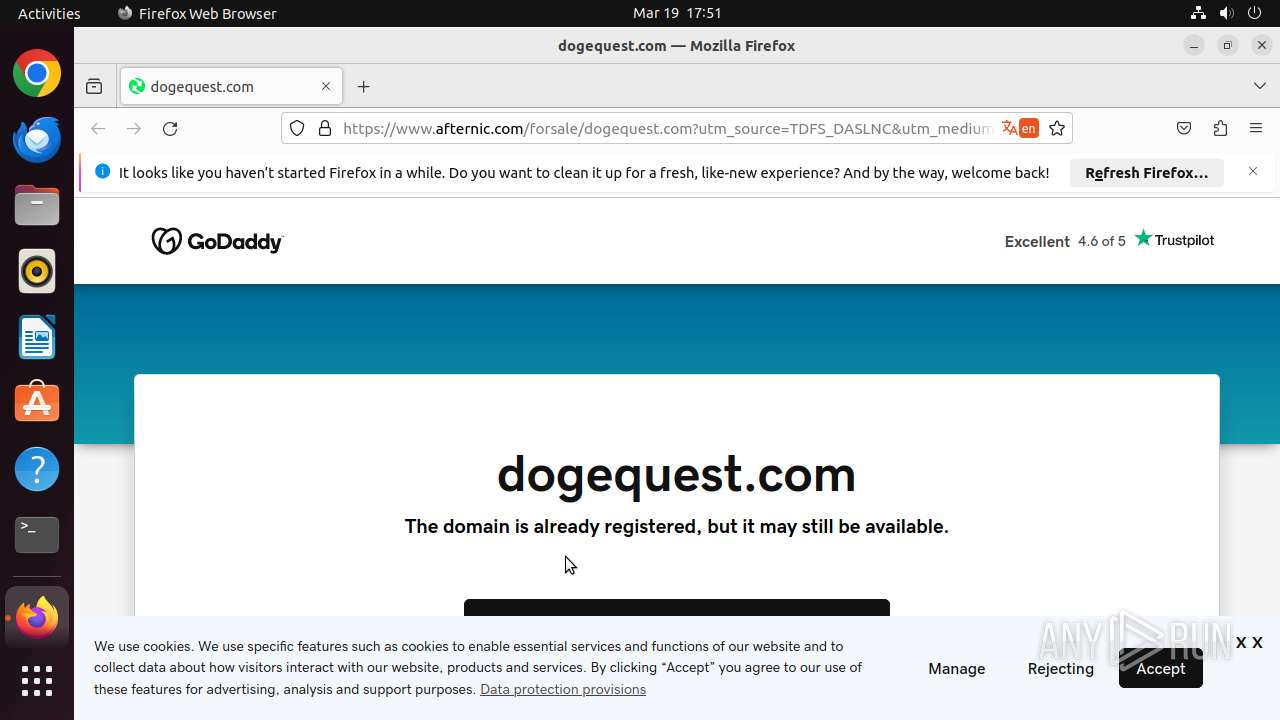Save the page to Pocket
Screen dimensions: 1280x720
(1184, 128)
